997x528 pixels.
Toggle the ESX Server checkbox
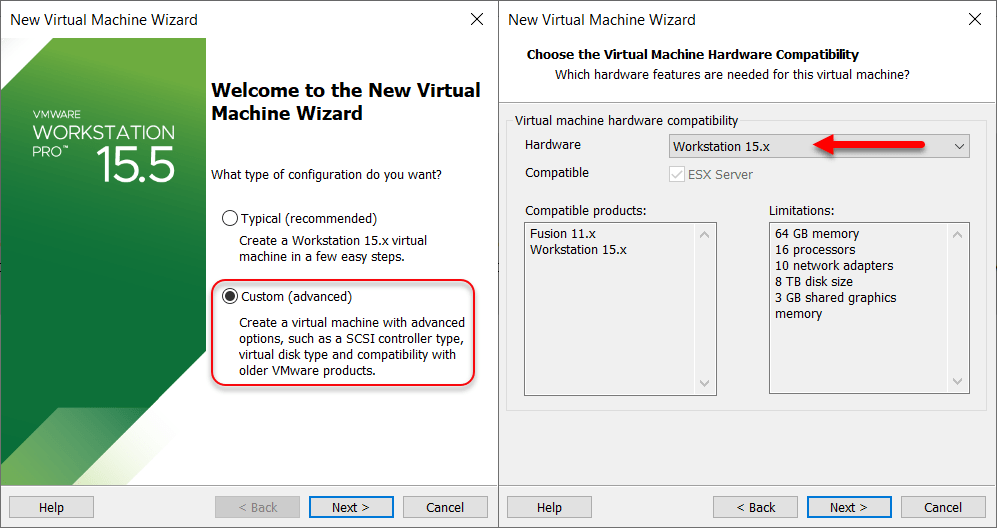(x=677, y=174)
